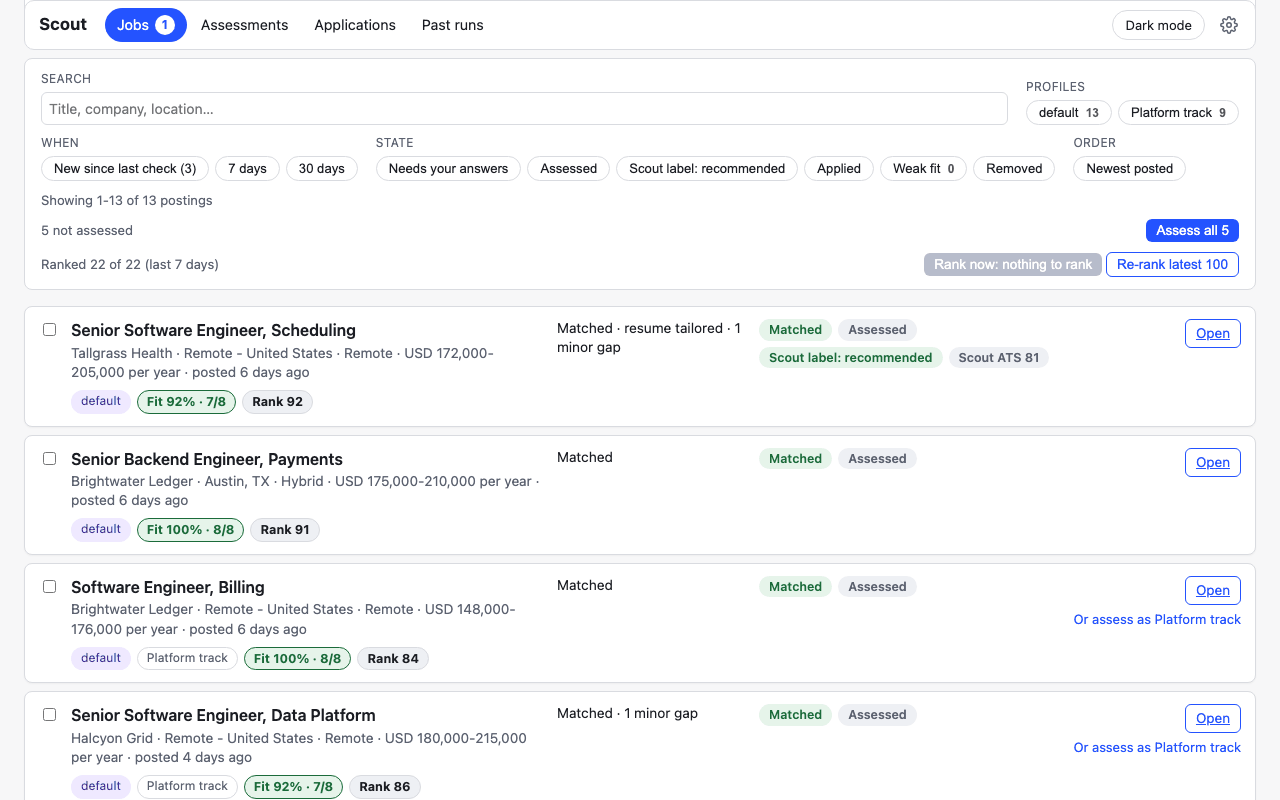1280x800 pixels.
Task: Open the Senior Backend Engineer, Payments posting
Action: click(1213, 462)
